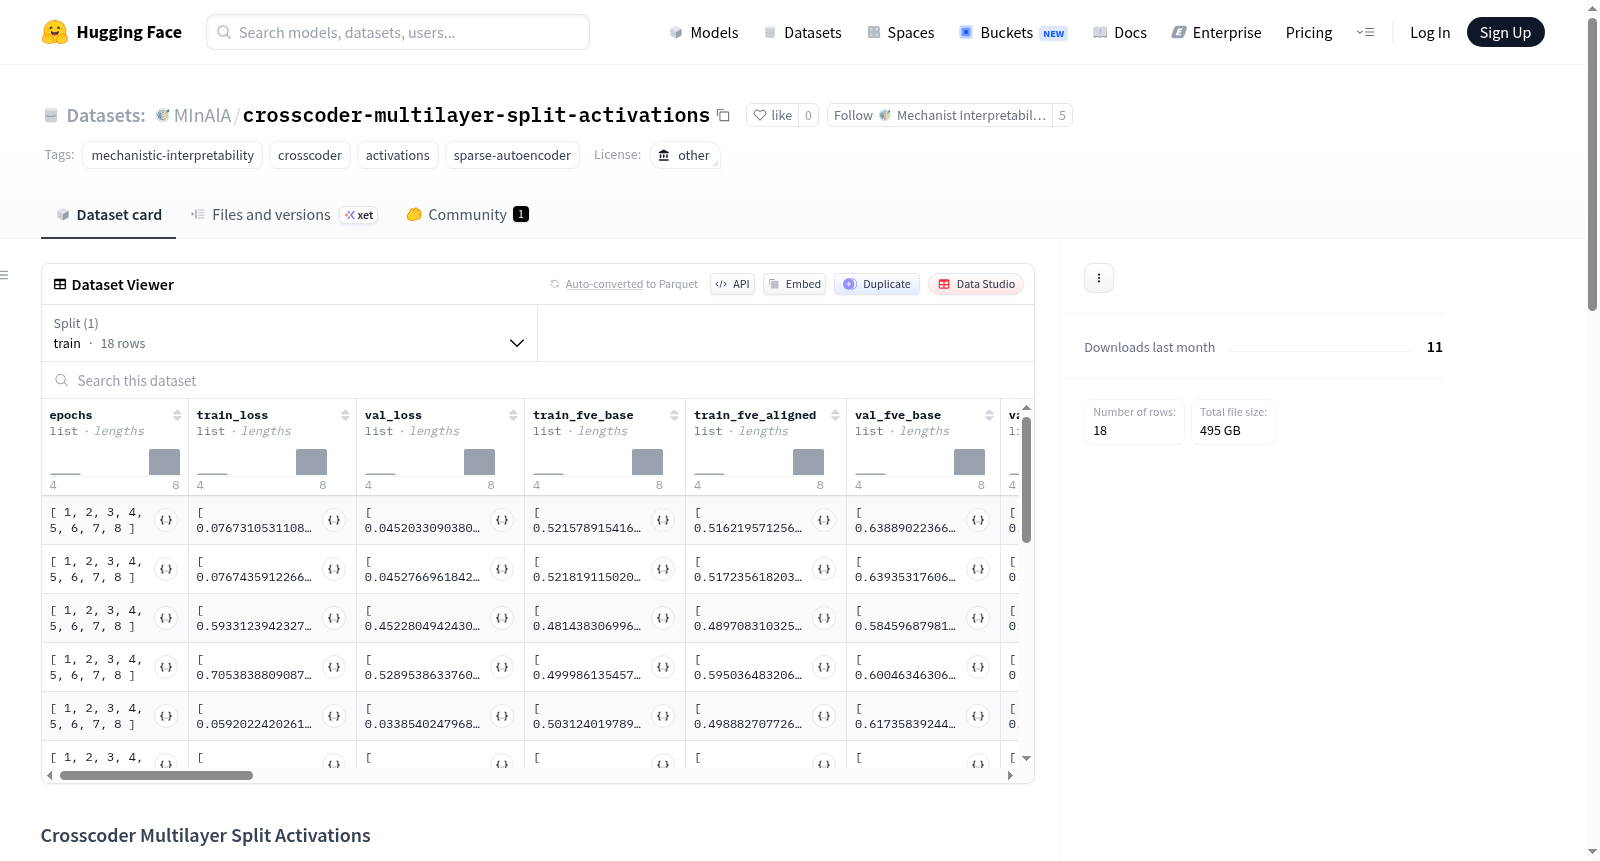Click the other license tag
This screenshot has height=861, width=1600.
tap(685, 155)
